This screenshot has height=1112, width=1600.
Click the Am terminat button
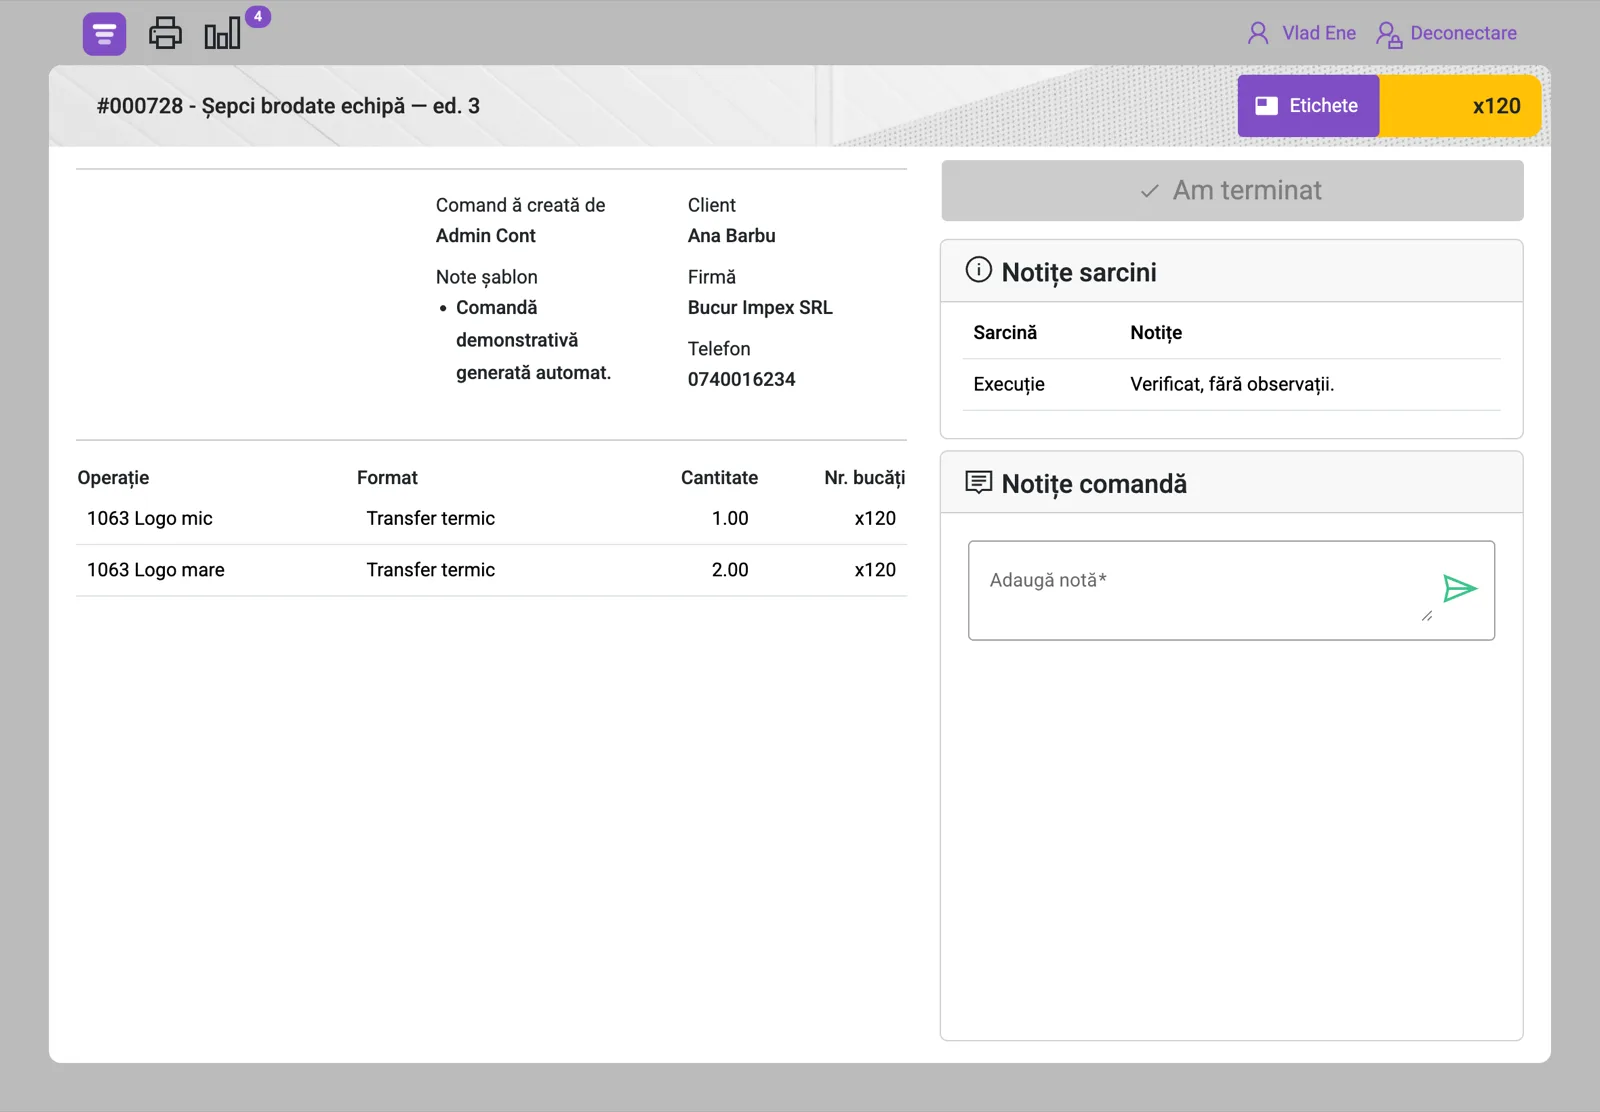(1232, 190)
